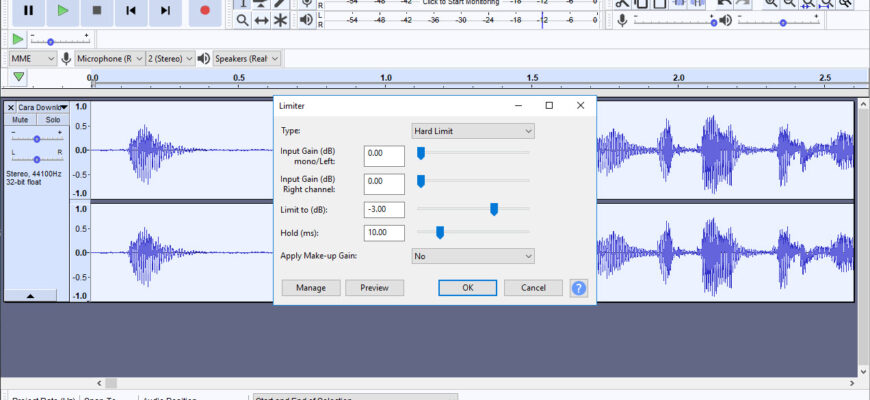Viewport: 870px width, 400px height.
Task: Solo the Cara Downlo track
Action: (x=52, y=120)
